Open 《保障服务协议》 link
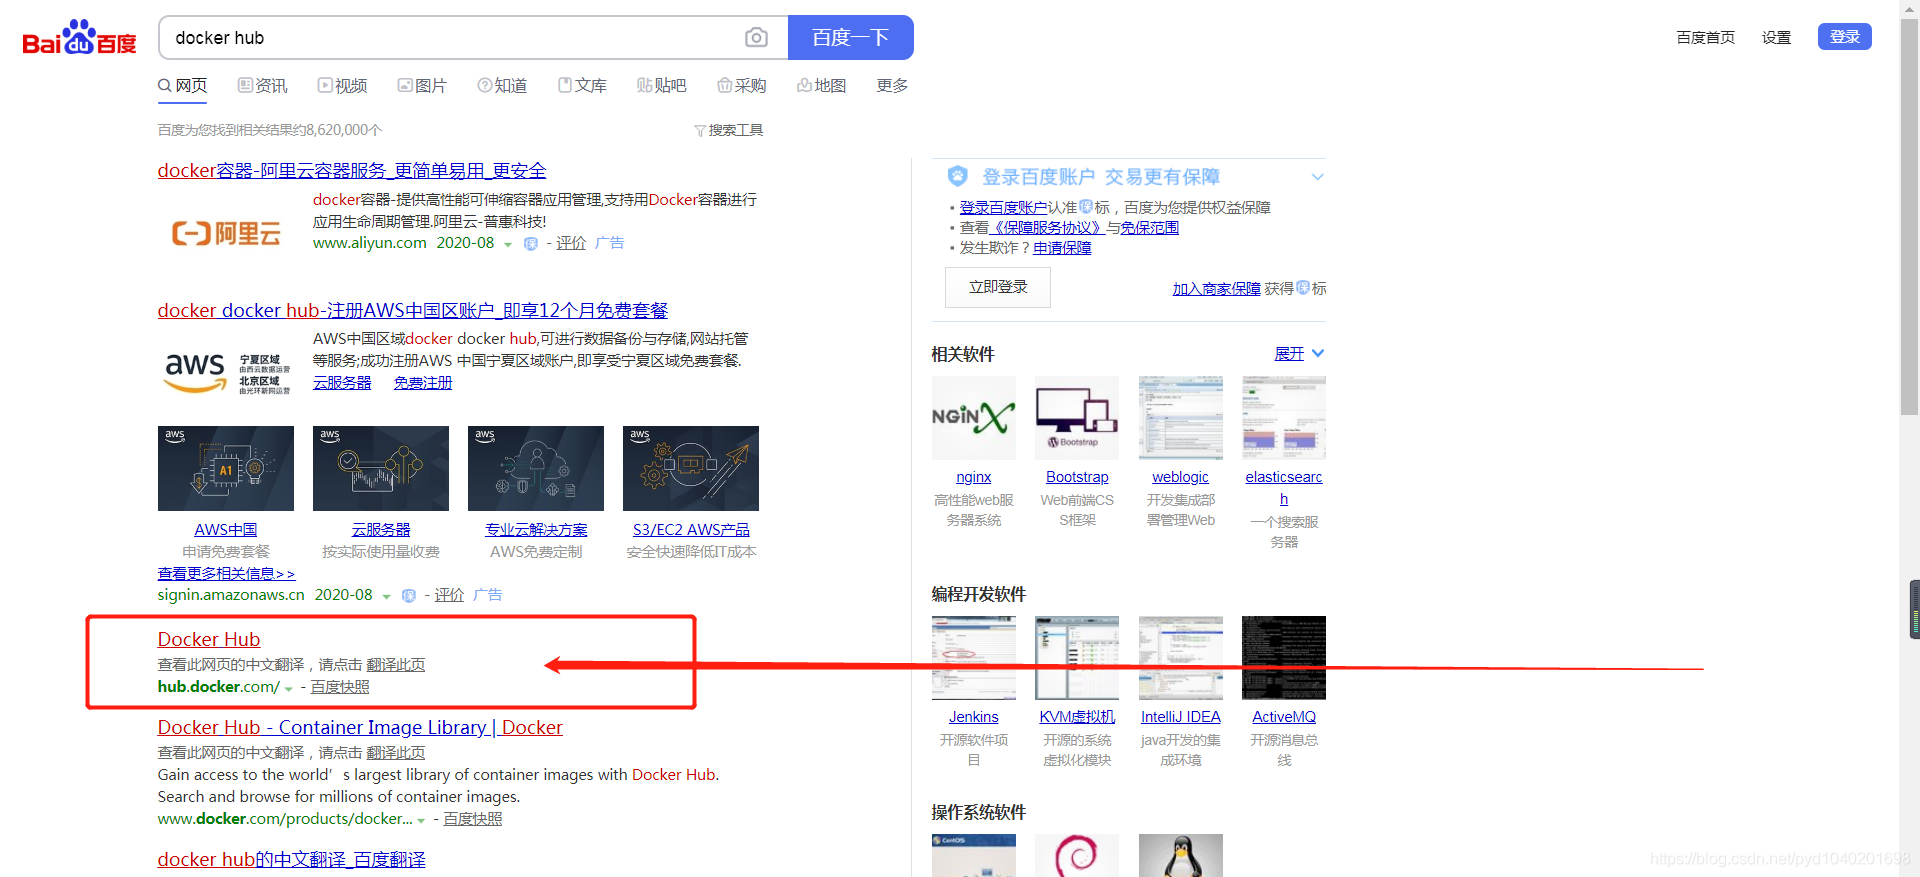This screenshot has height=877, width=1920. click(1048, 227)
